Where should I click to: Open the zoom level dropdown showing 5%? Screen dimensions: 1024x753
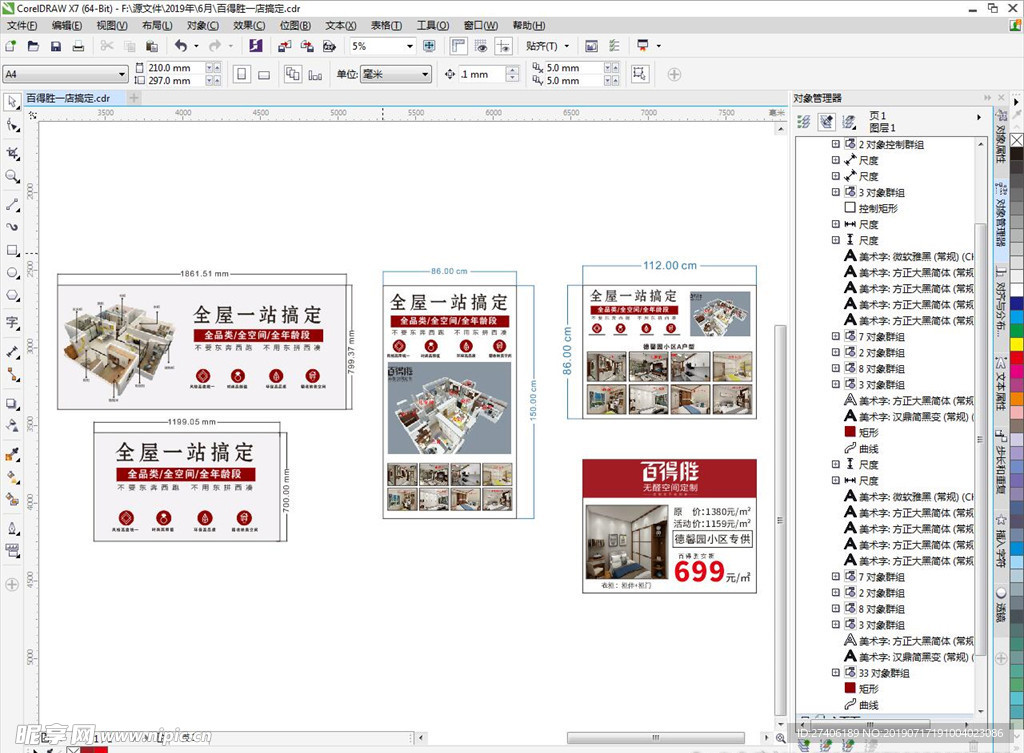pos(409,46)
